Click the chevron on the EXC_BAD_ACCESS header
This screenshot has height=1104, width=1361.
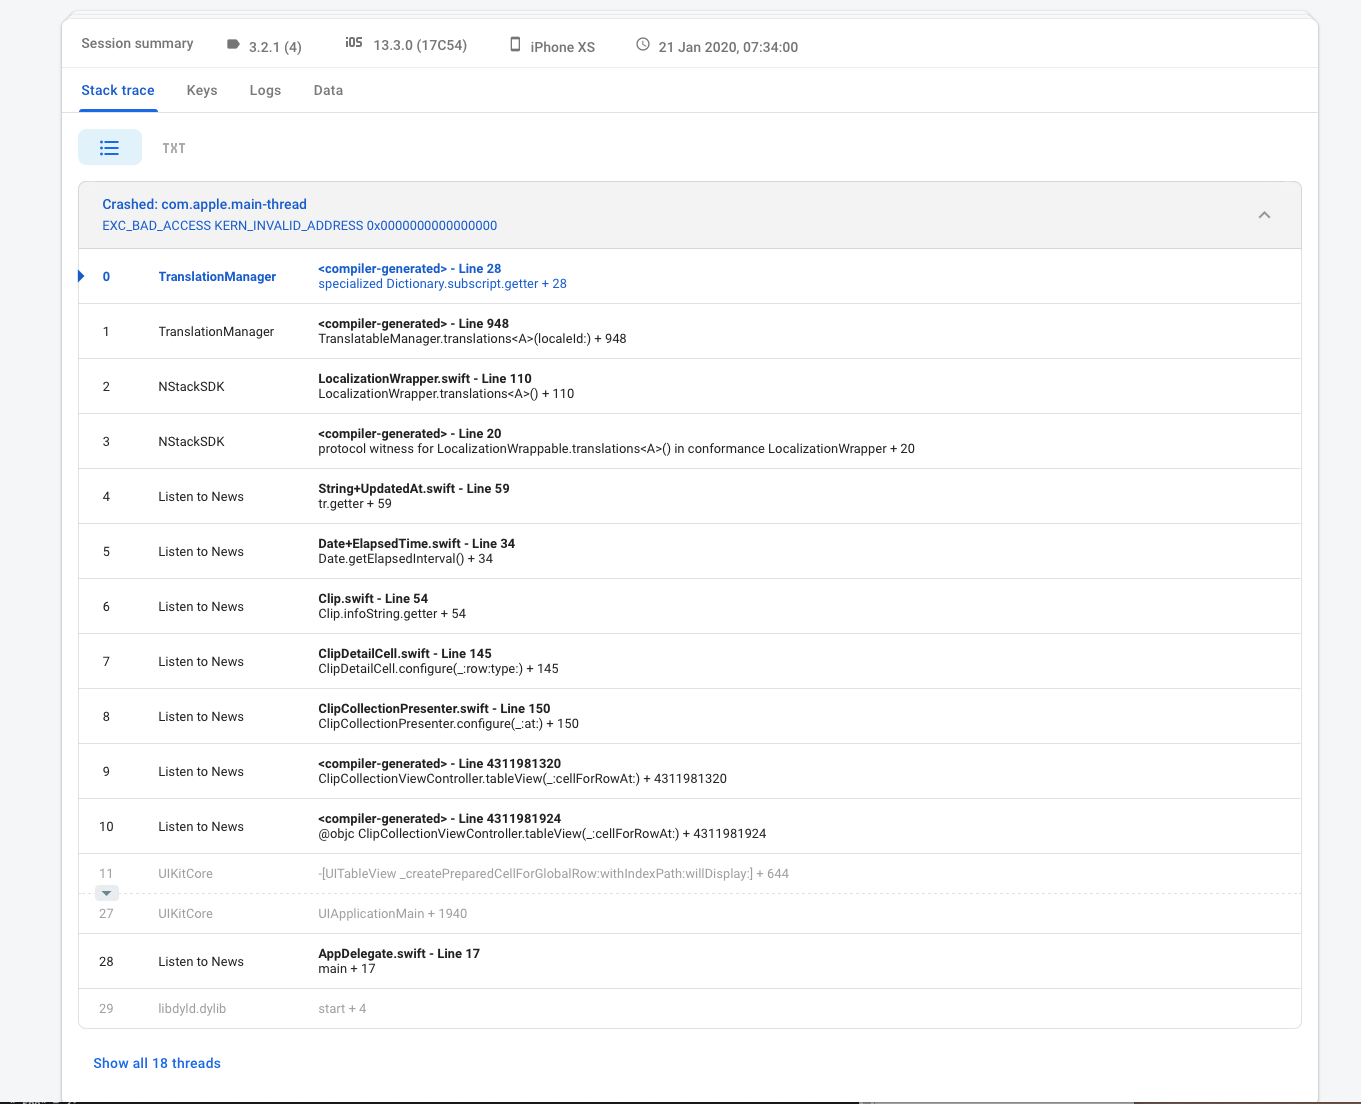[x=1264, y=214]
